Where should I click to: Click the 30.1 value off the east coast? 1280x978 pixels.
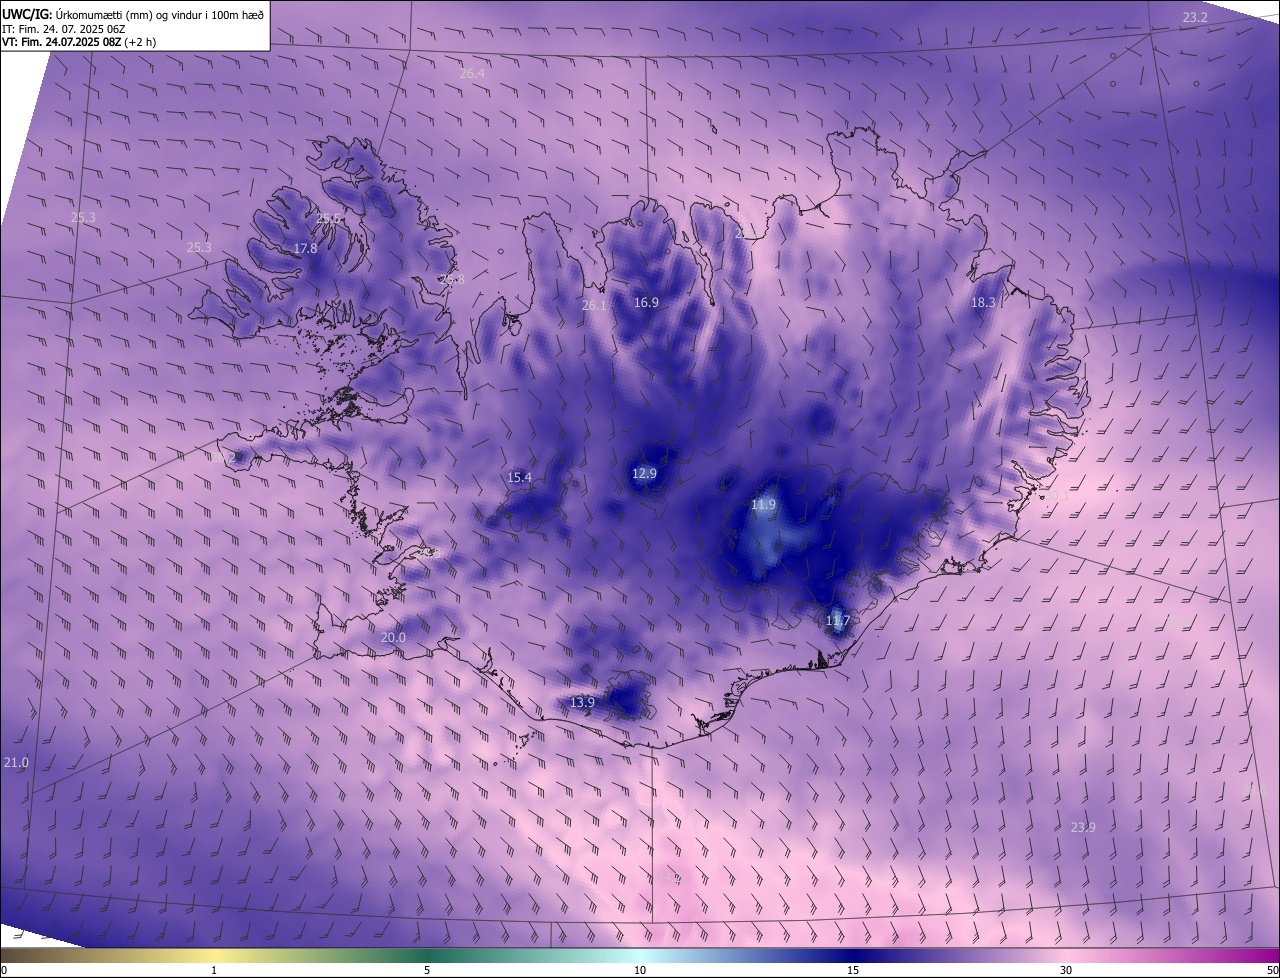[1057, 495]
